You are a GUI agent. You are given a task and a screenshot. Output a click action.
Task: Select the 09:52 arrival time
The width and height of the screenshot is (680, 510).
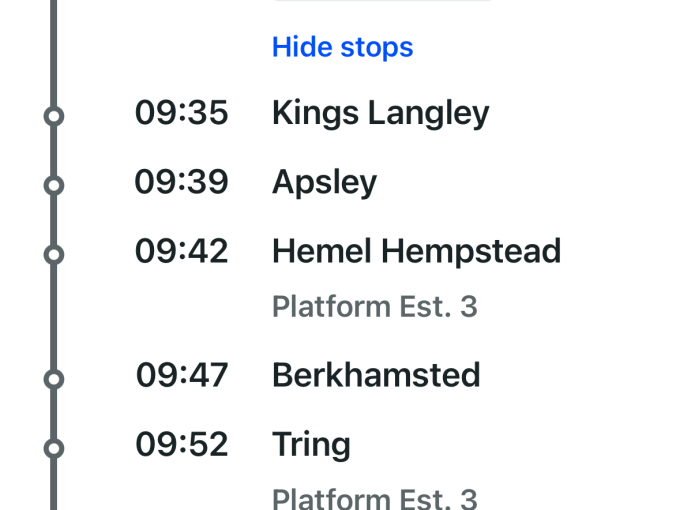coord(182,445)
